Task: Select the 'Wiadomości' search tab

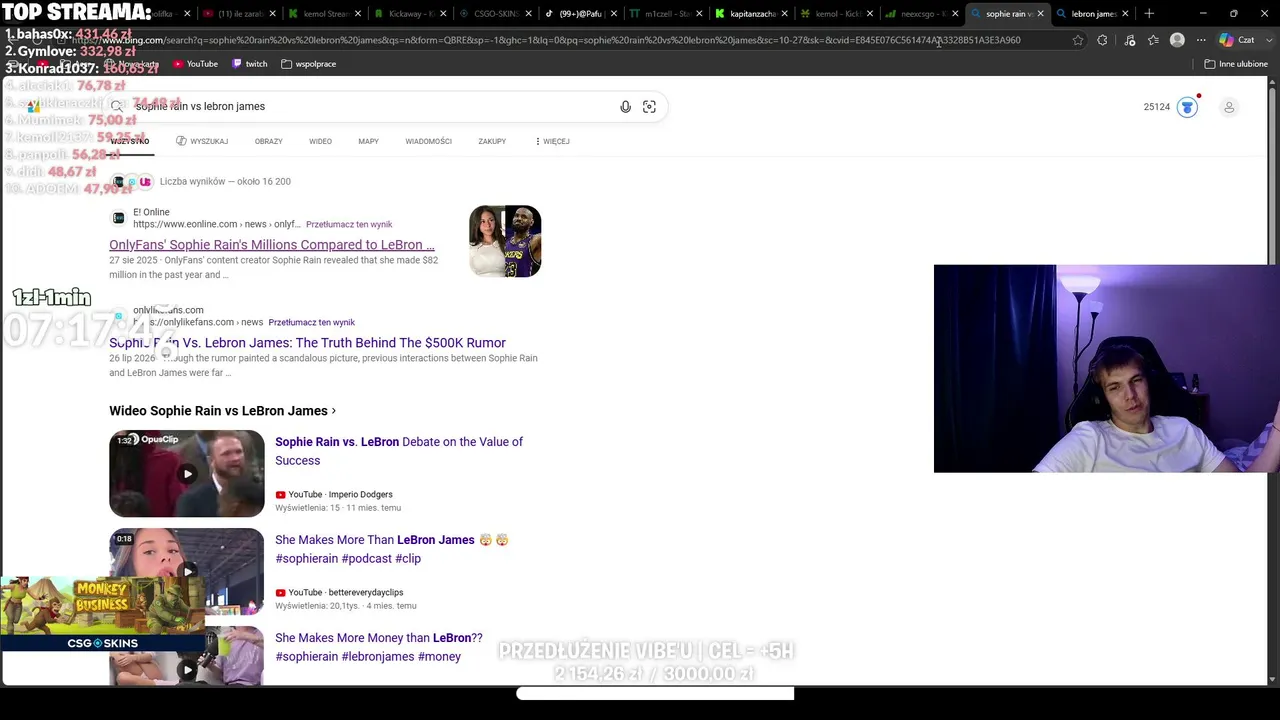Action: click(429, 141)
